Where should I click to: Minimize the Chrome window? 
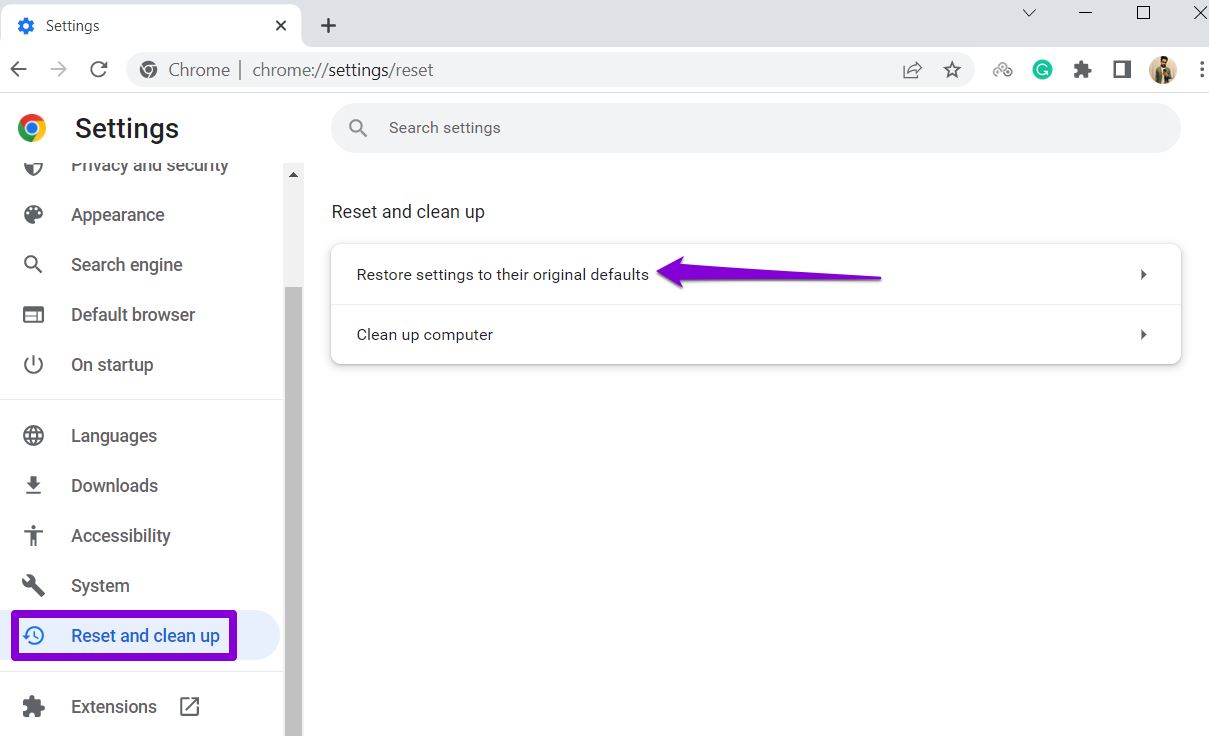1086,13
